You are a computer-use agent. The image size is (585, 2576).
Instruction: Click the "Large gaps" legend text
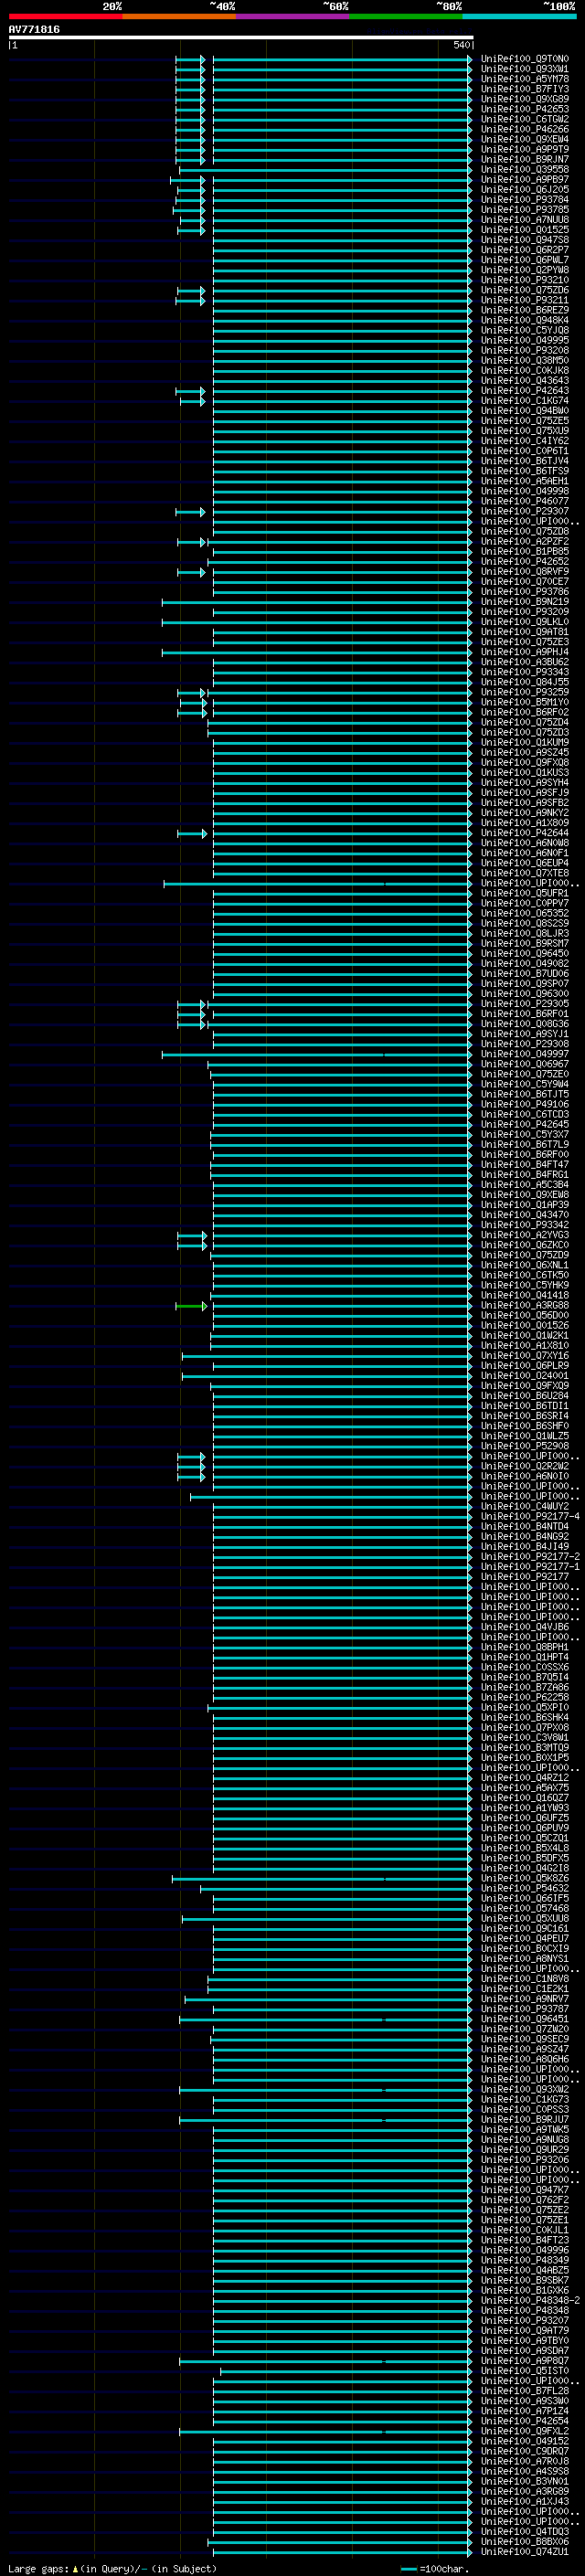coord(38,2568)
